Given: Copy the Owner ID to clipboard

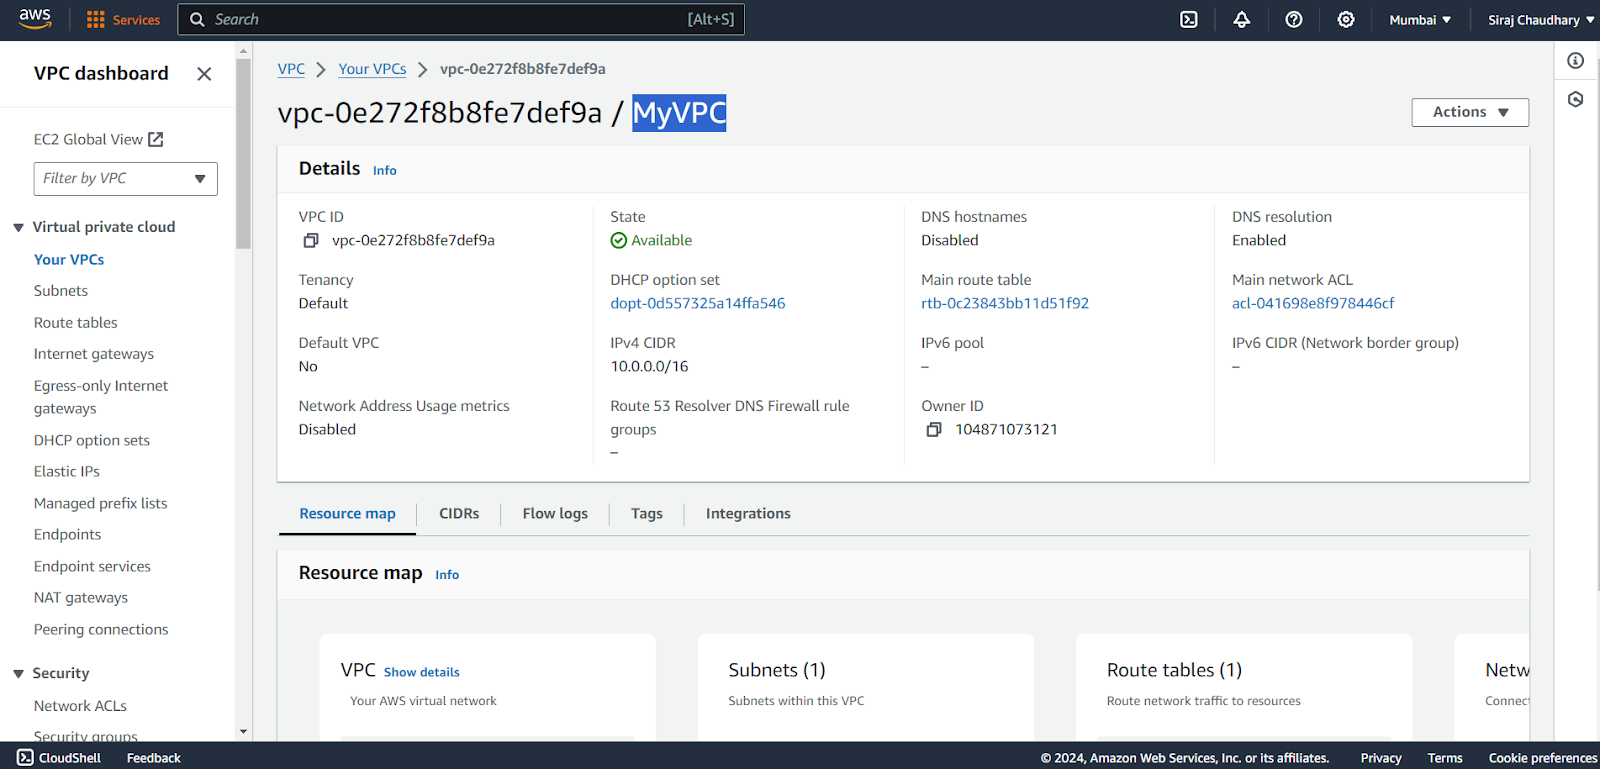Looking at the screenshot, I should (x=934, y=430).
